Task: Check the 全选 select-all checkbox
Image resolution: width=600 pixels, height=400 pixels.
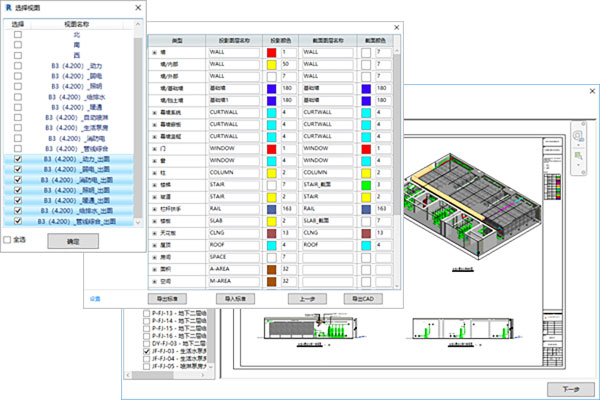Action: (x=8, y=240)
